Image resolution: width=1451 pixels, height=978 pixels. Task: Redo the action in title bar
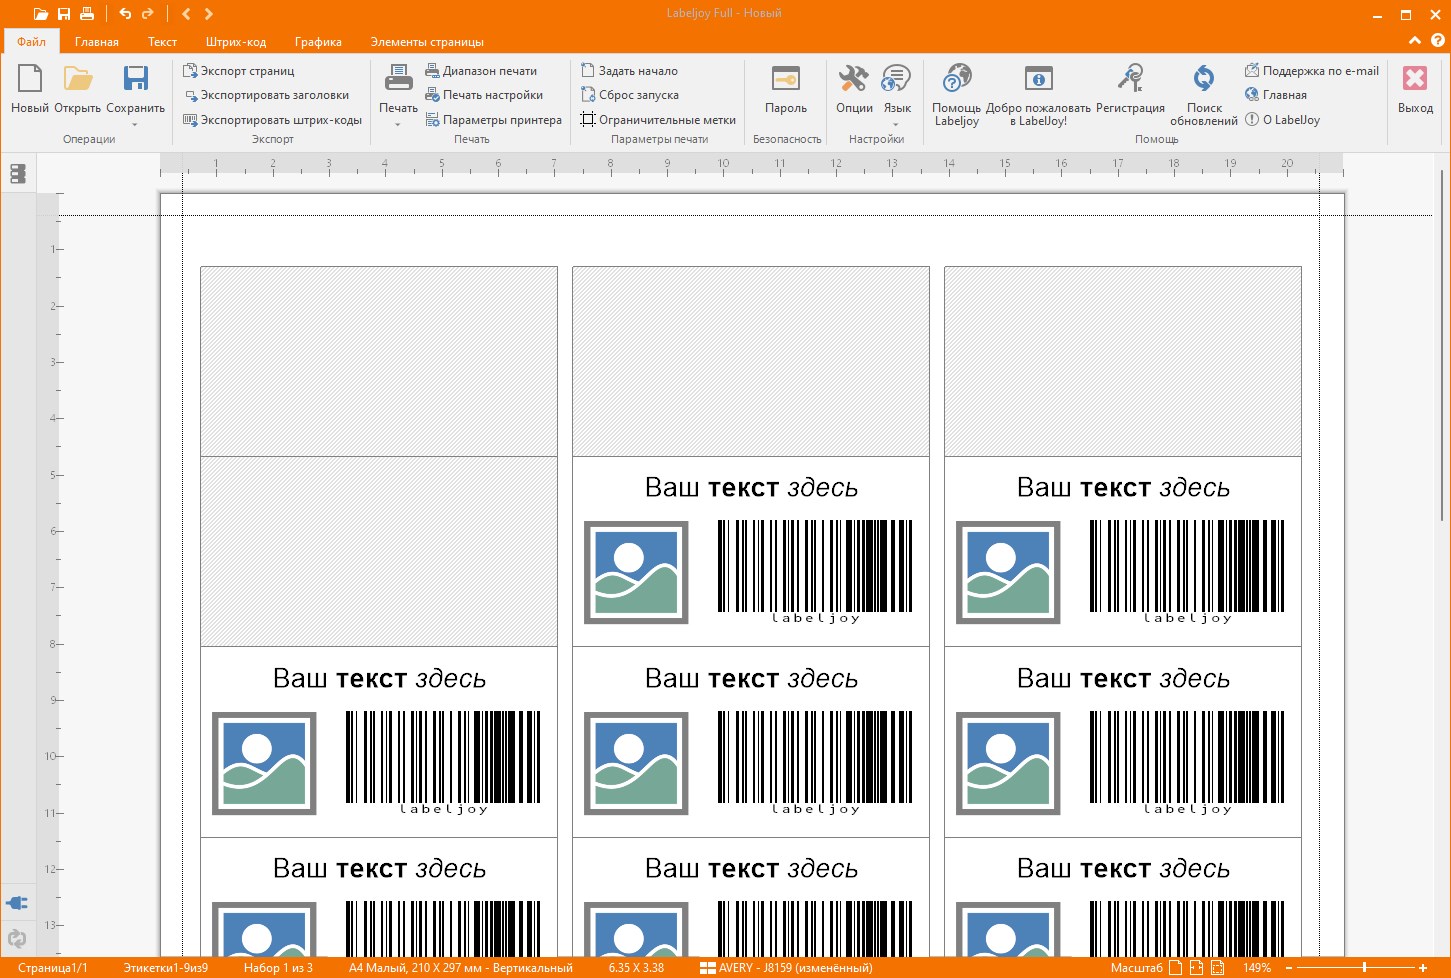(148, 14)
